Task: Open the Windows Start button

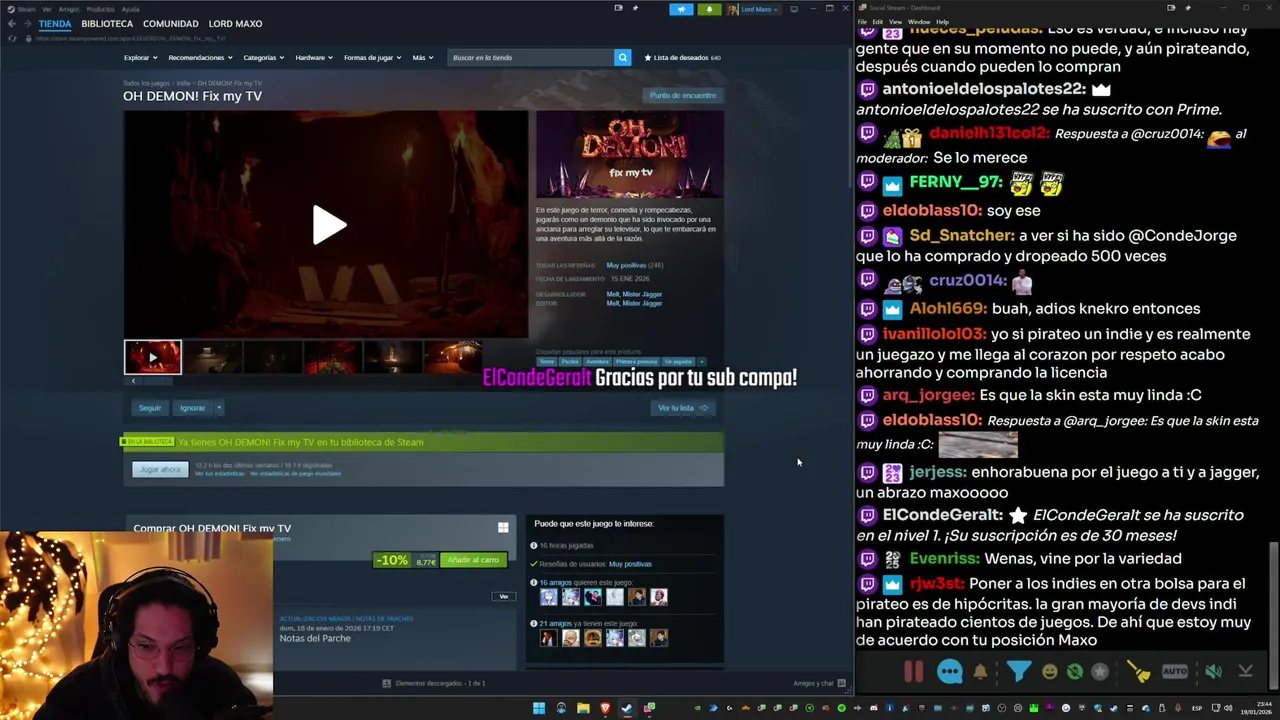Action: (x=539, y=708)
